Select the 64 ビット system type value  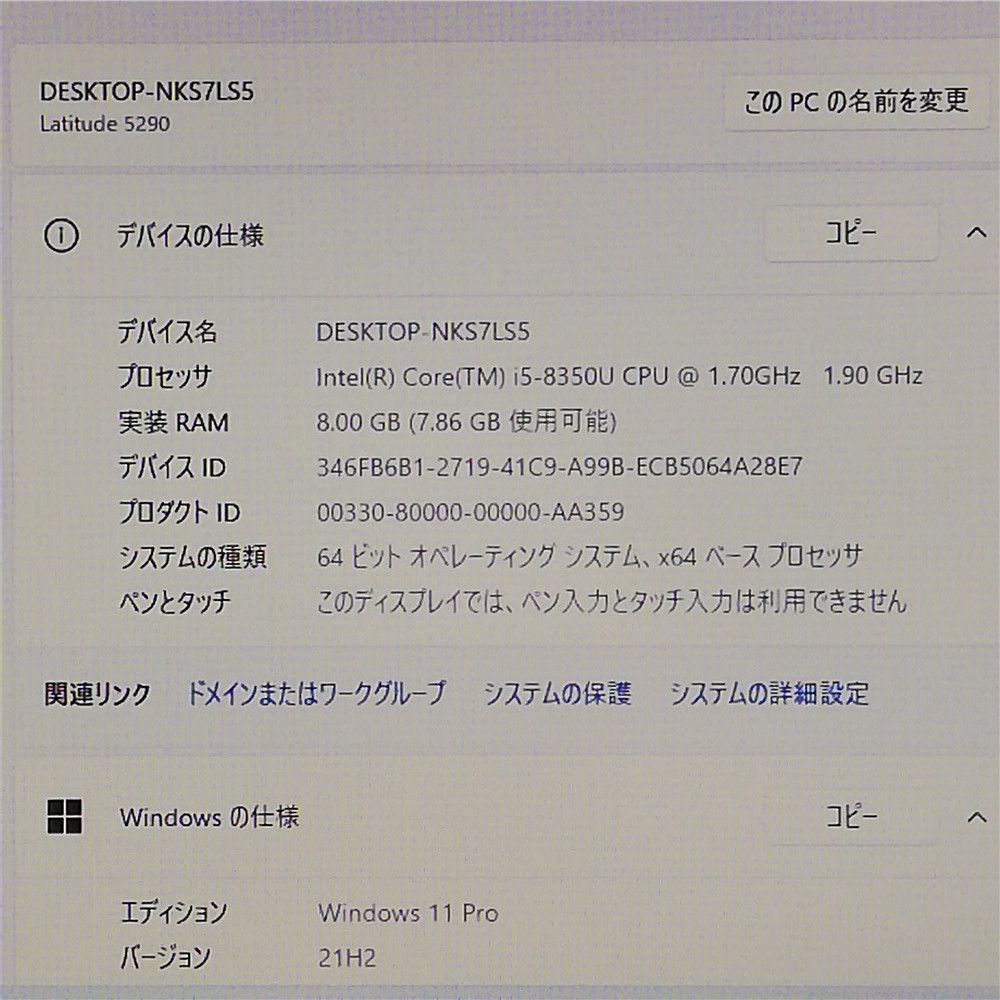point(589,557)
